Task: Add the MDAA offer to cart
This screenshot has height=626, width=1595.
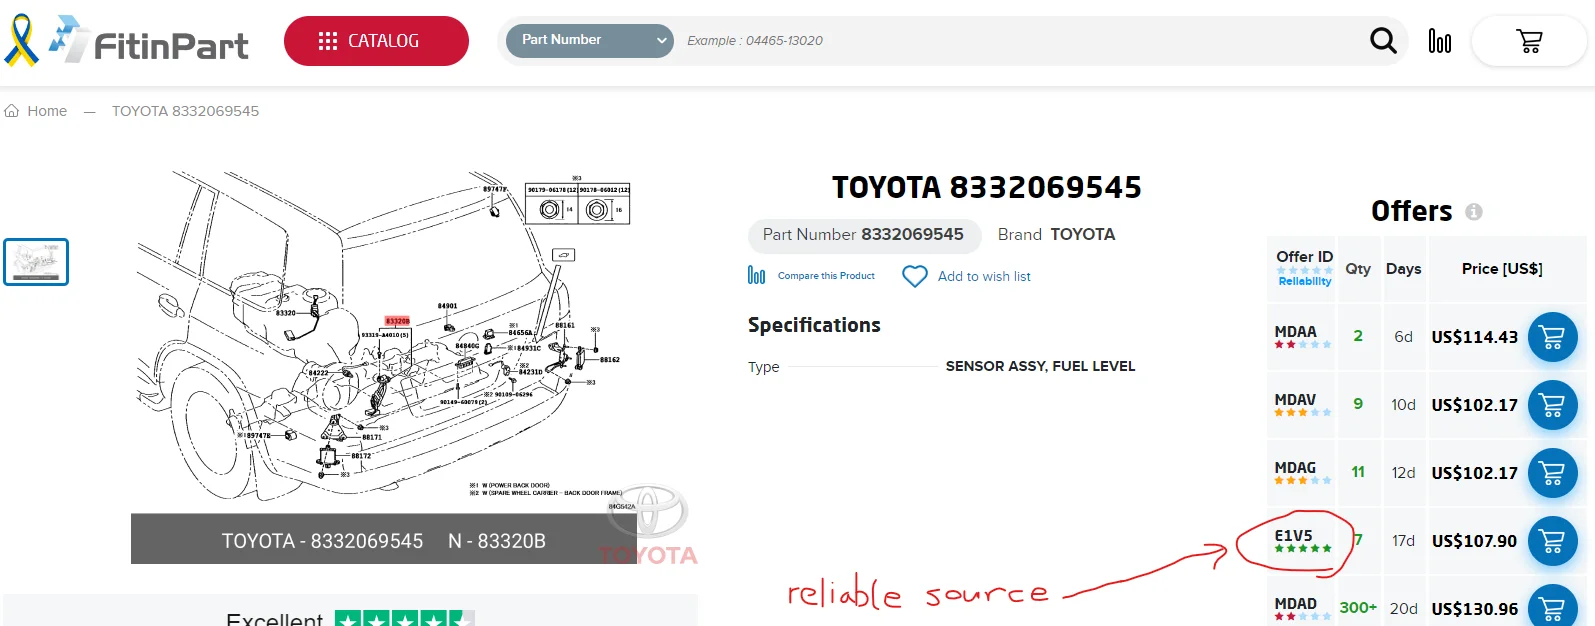Action: click(x=1552, y=337)
